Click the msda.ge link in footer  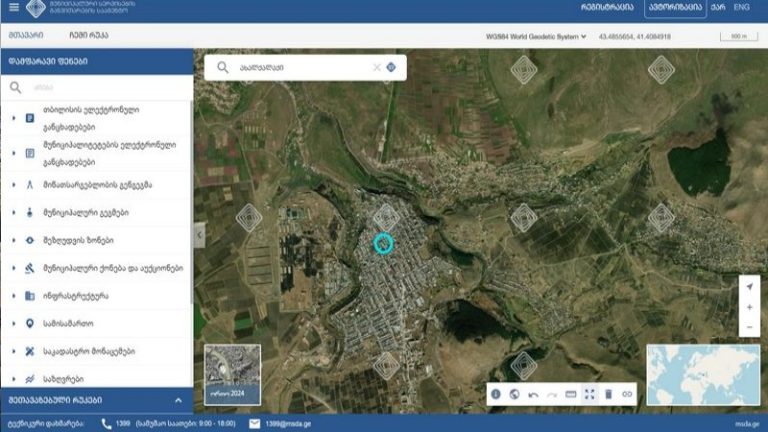click(x=747, y=424)
